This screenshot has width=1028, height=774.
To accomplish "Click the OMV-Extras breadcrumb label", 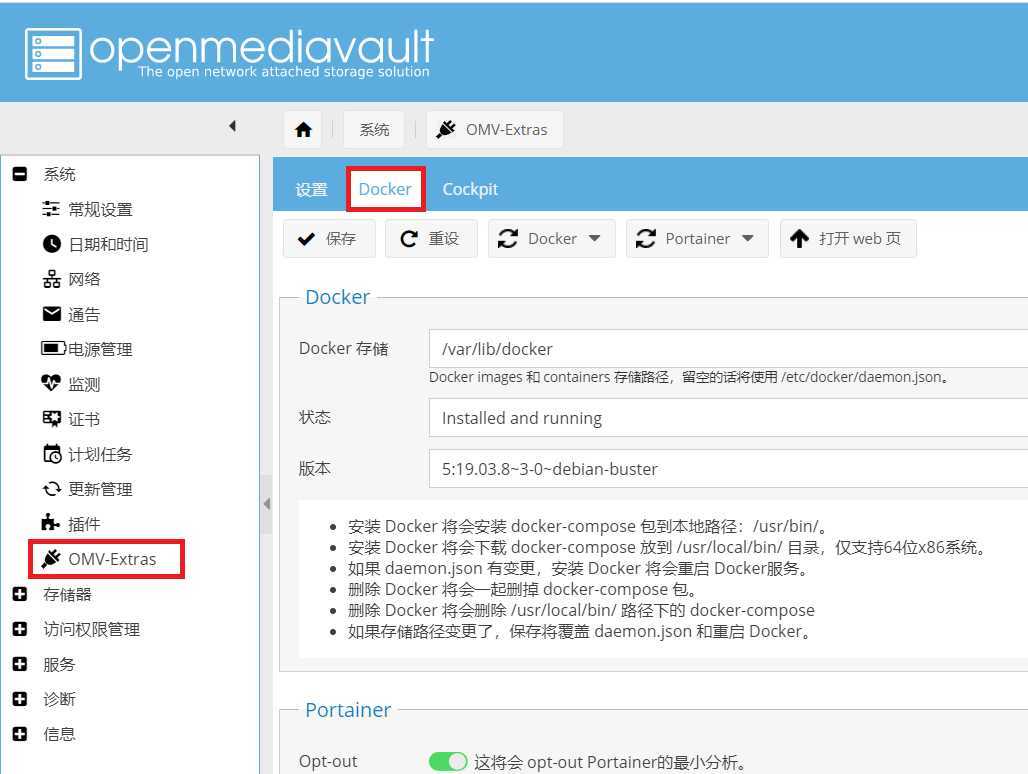I will pos(506,130).
